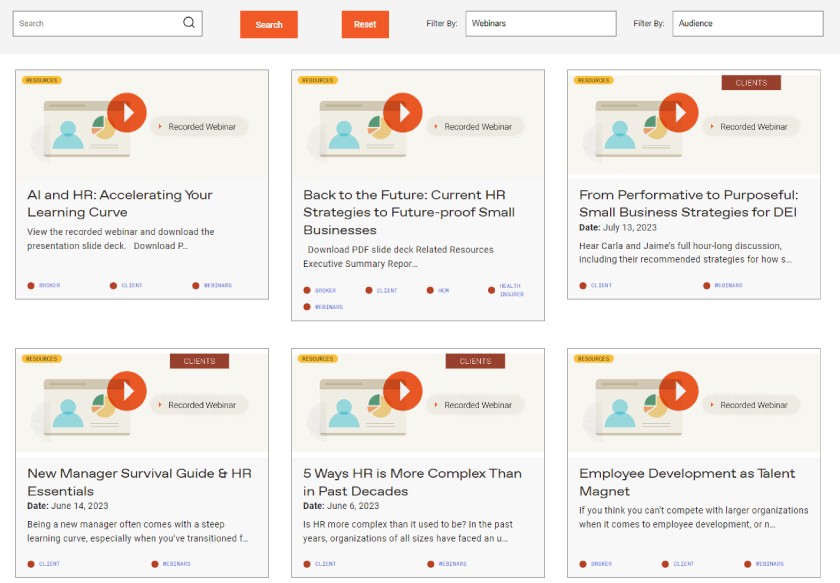Play the 5 Ways HR webinar

coord(403,391)
